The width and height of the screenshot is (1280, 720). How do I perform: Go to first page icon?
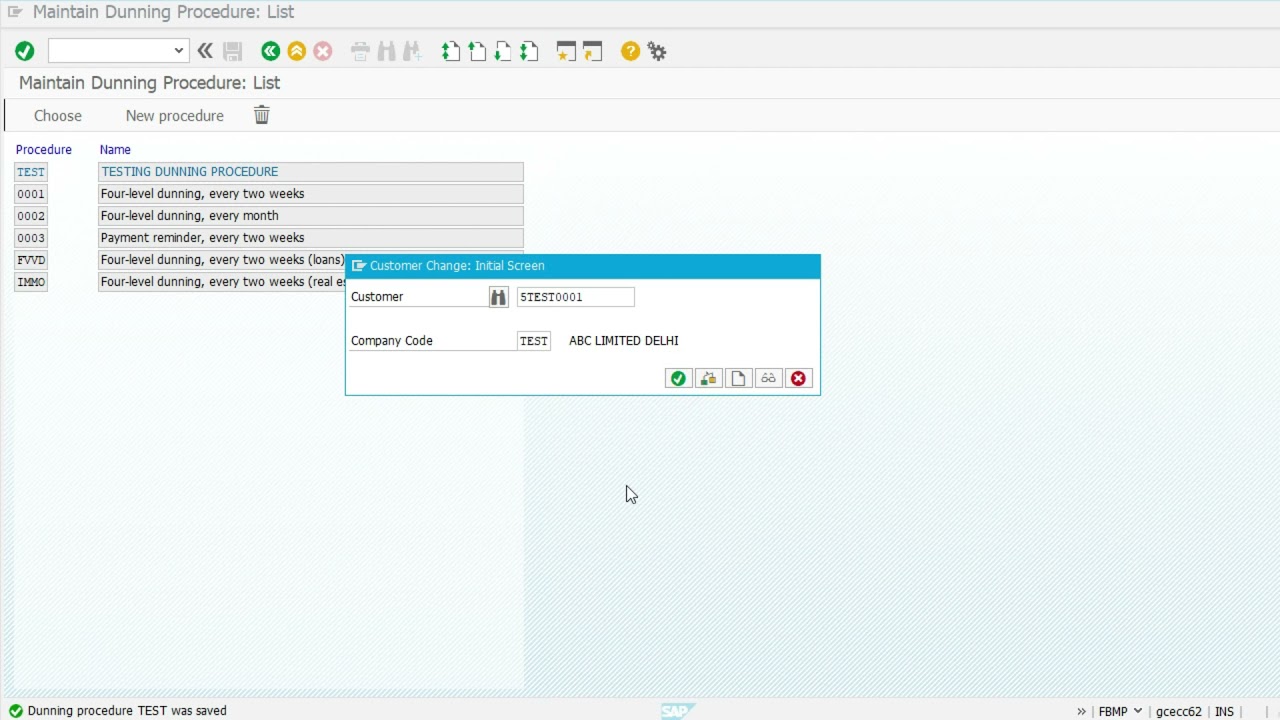tap(451, 51)
